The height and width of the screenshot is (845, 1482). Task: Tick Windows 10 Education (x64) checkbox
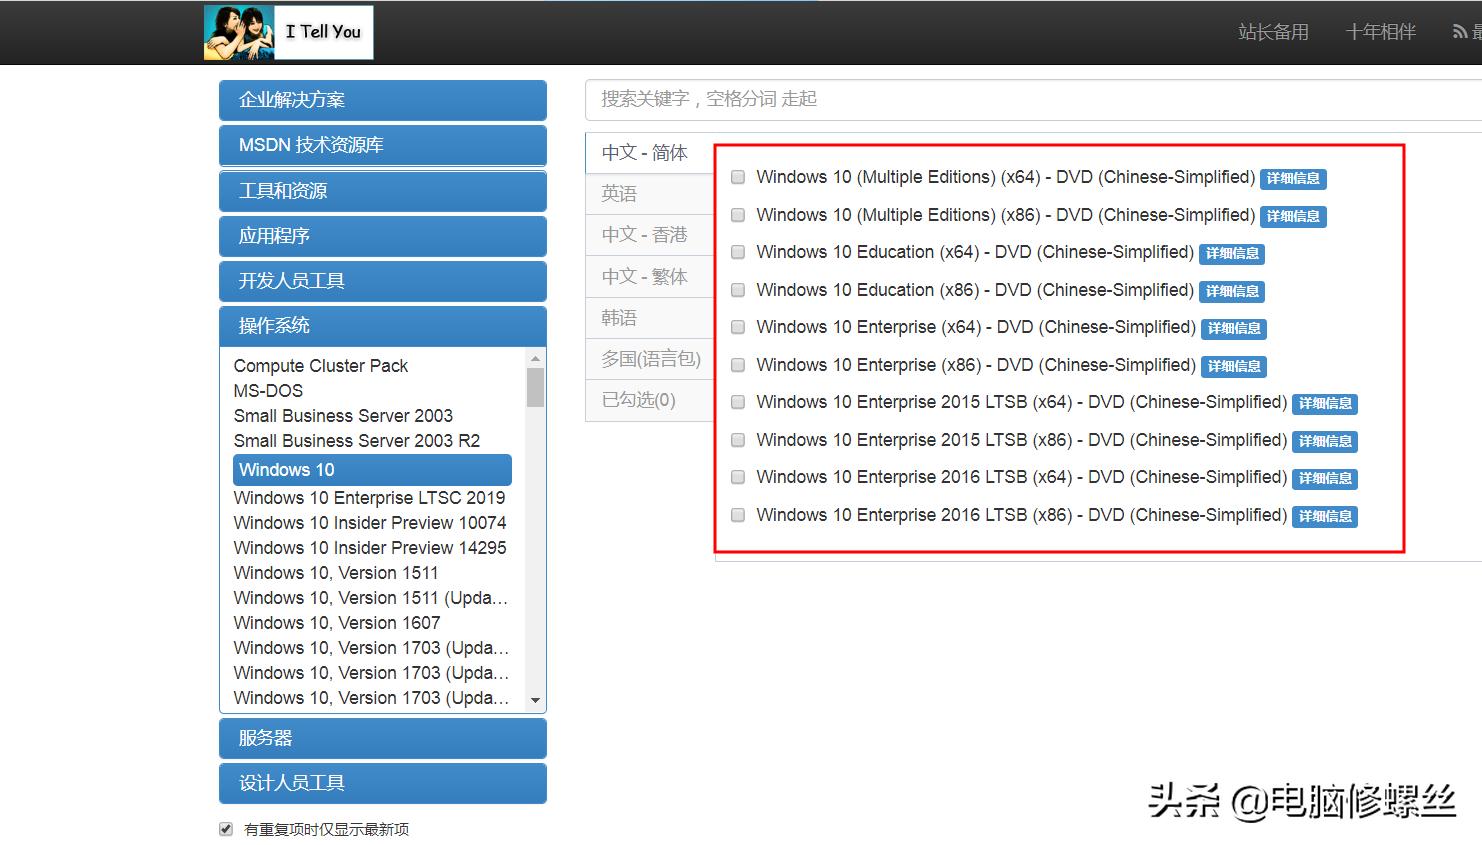click(x=738, y=252)
